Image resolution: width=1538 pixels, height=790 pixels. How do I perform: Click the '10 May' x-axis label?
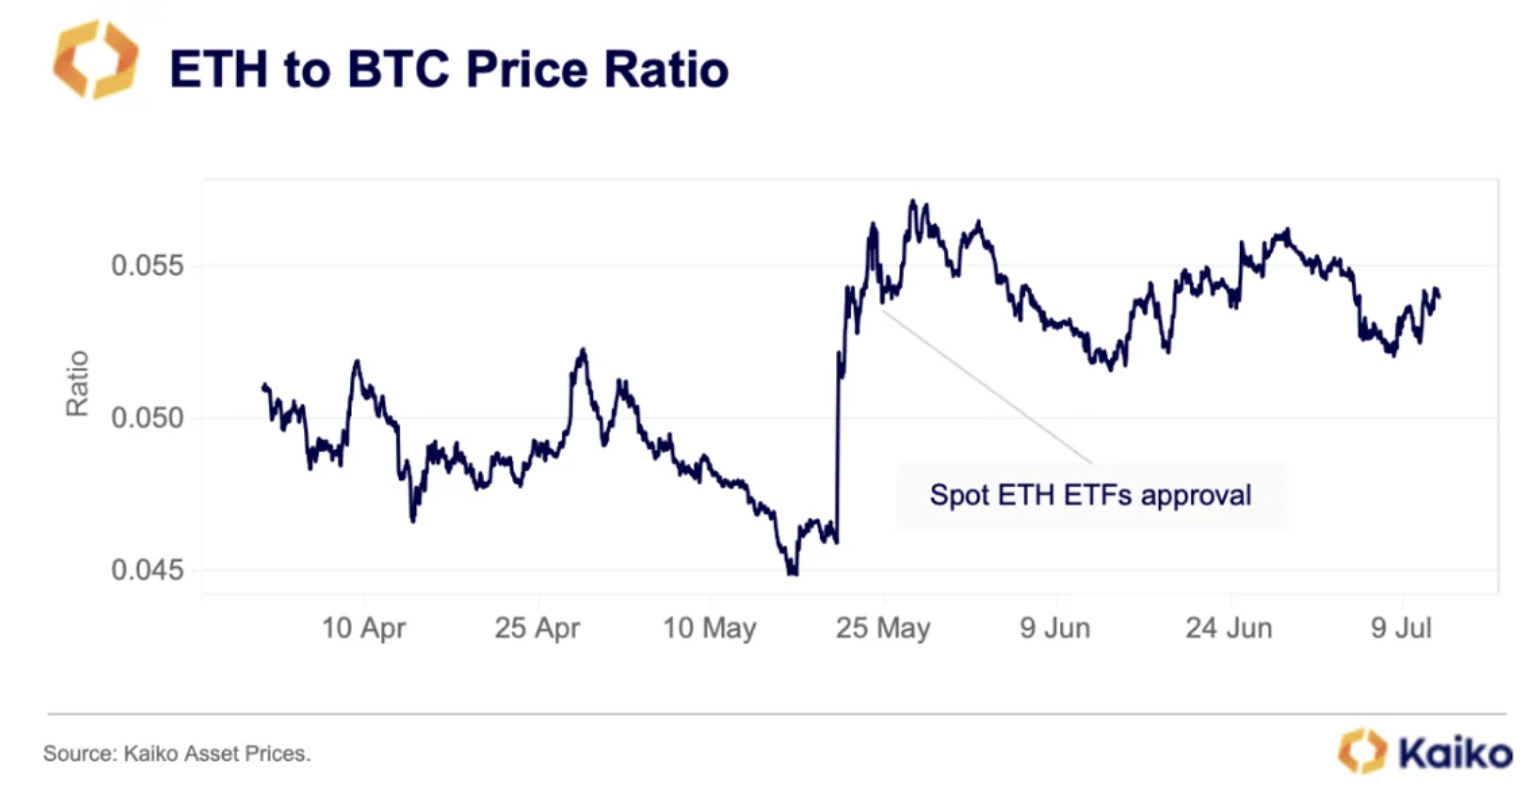(x=709, y=629)
